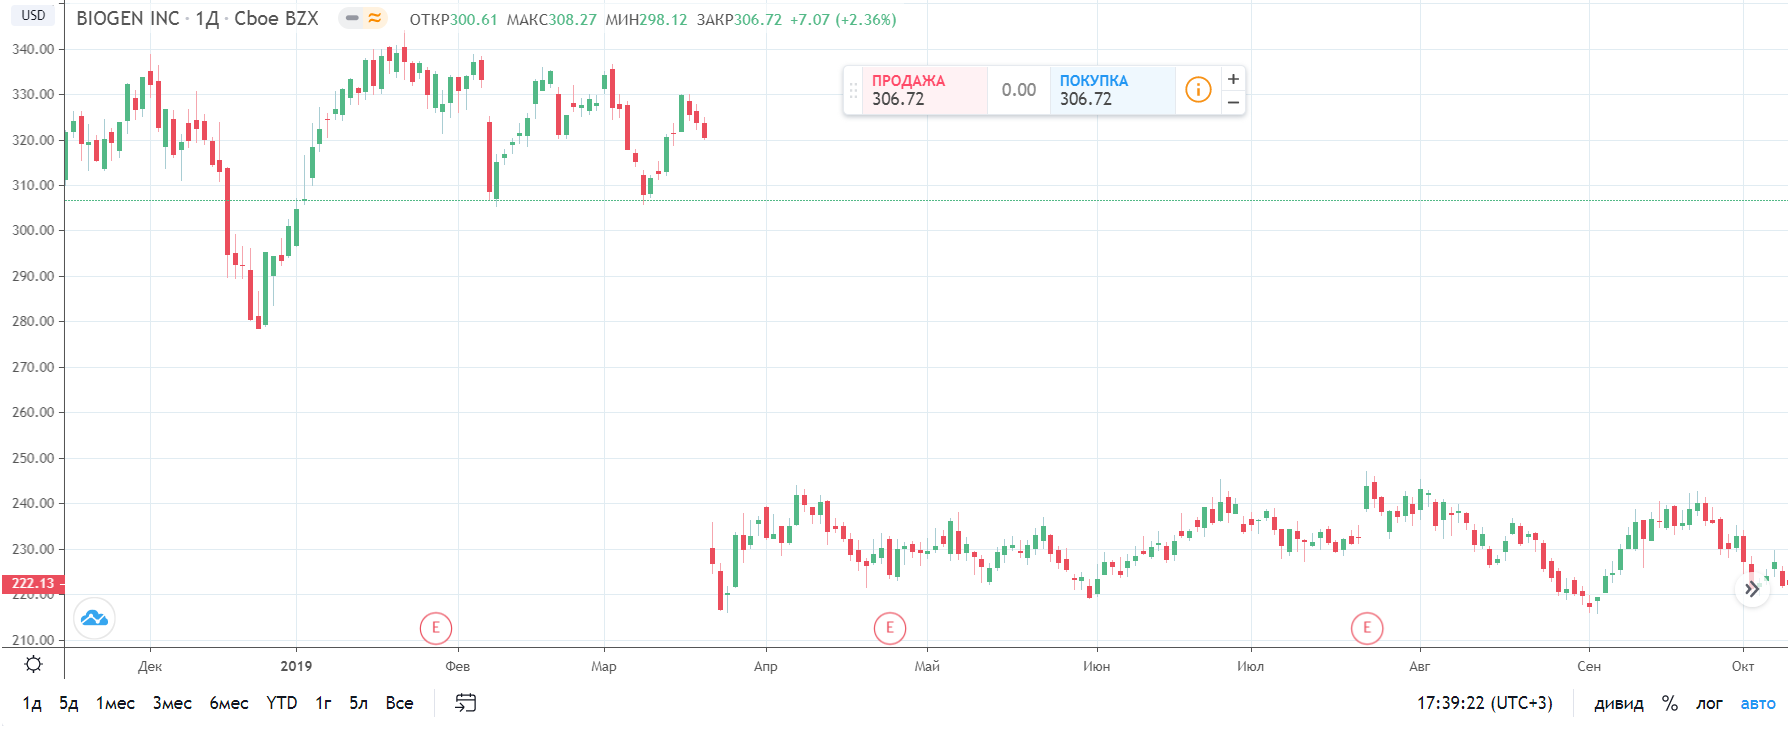Select the 1г time range

click(323, 703)
